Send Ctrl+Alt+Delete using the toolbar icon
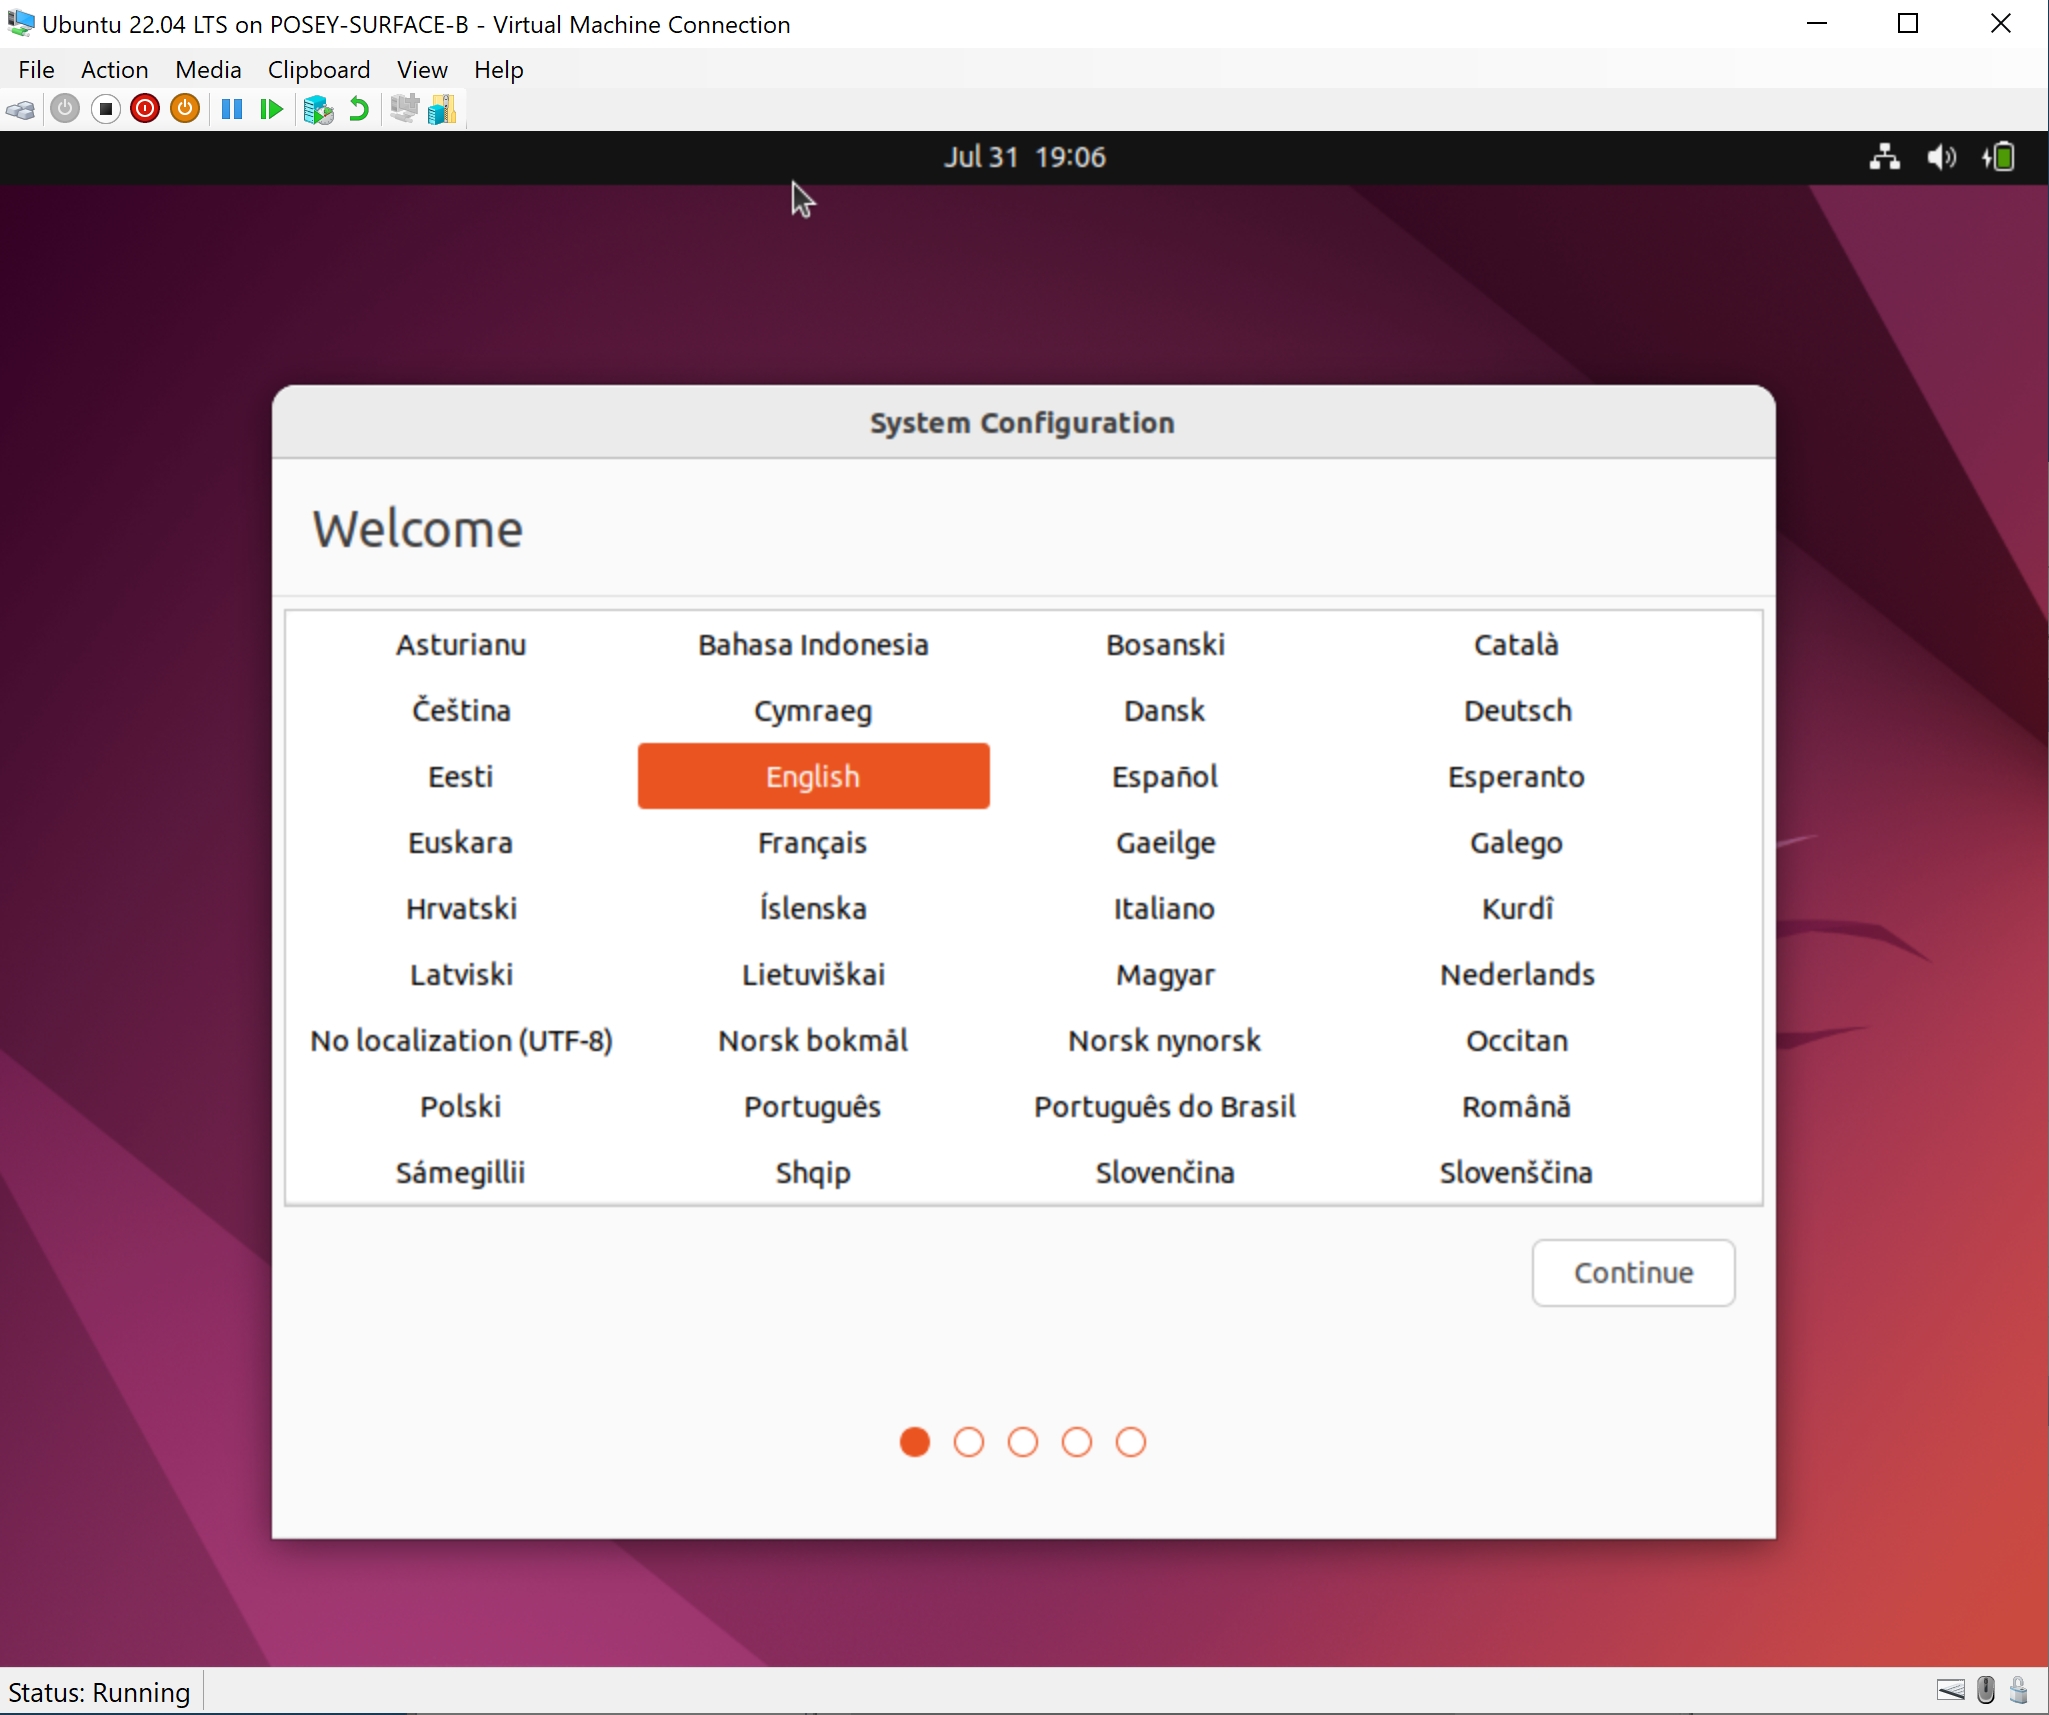 tap(21, 109)
